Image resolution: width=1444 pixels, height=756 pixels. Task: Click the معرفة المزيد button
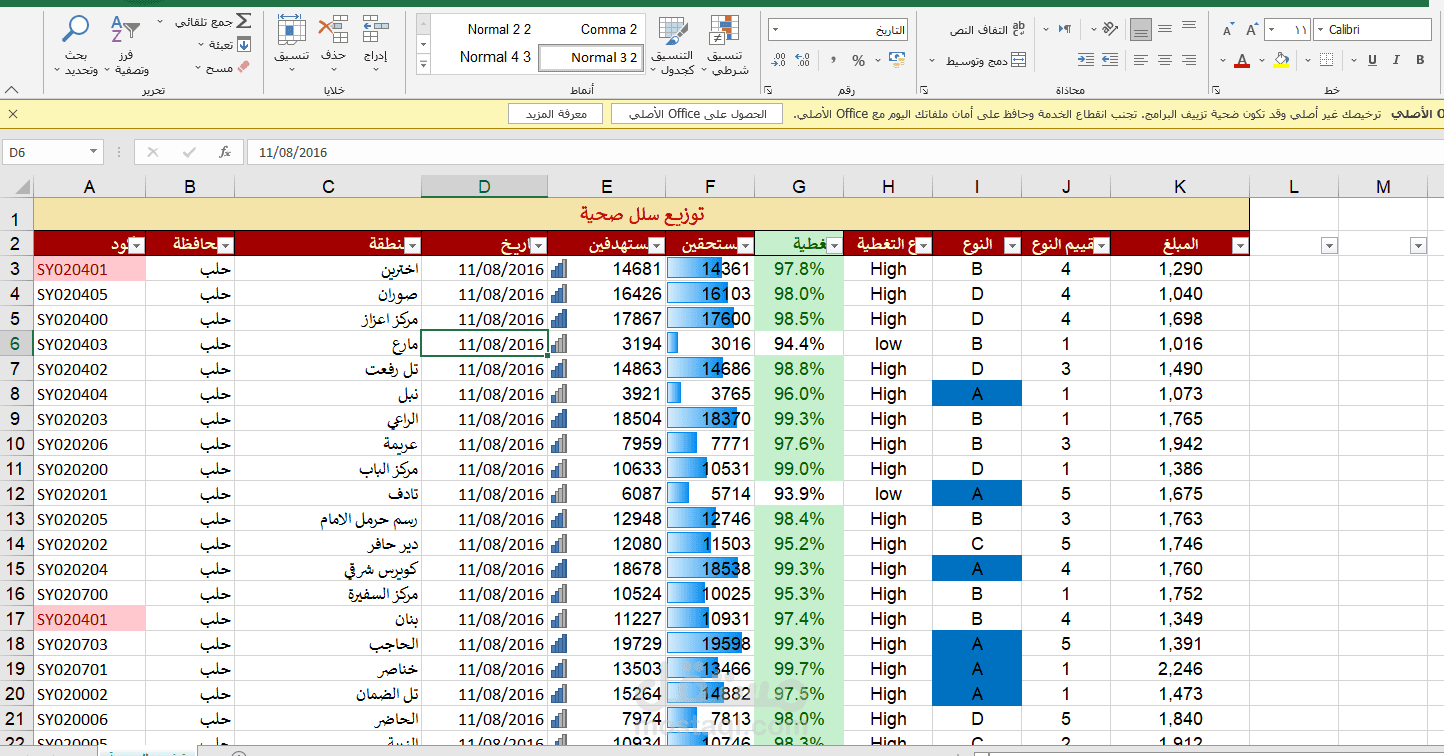pyautogui.click(x=555, y=114)
